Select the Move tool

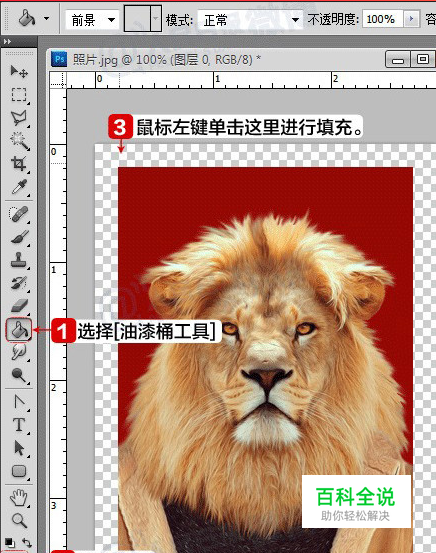click(19, 71)
